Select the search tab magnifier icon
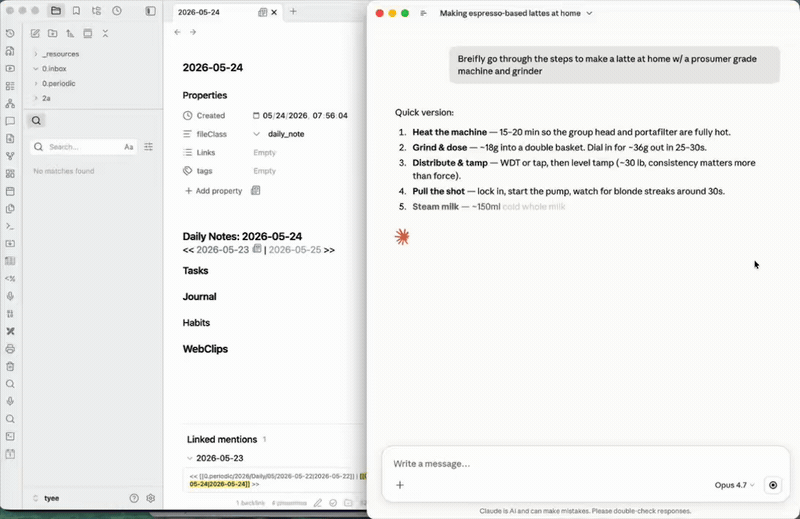Viewport: 800px width, 519px height. [36, 120]
